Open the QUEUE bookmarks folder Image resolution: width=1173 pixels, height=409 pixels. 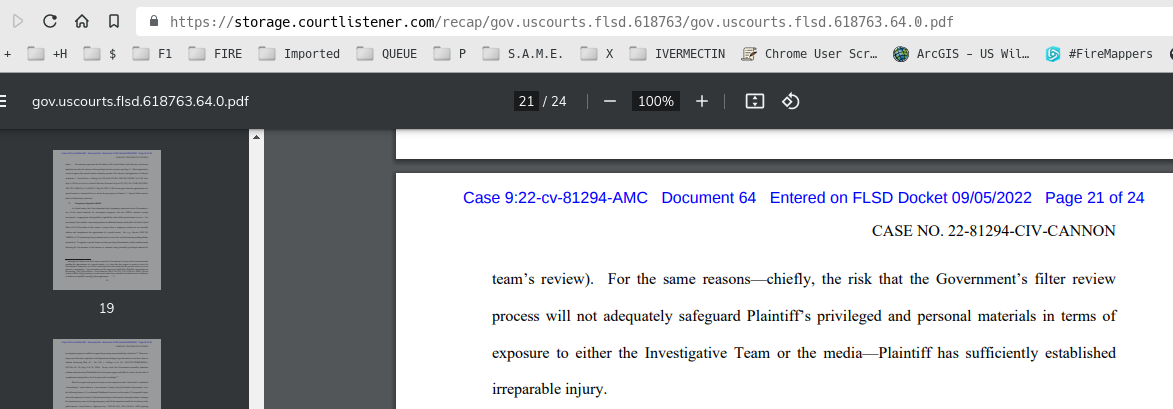pyautogui.click(x=387, y=54)
